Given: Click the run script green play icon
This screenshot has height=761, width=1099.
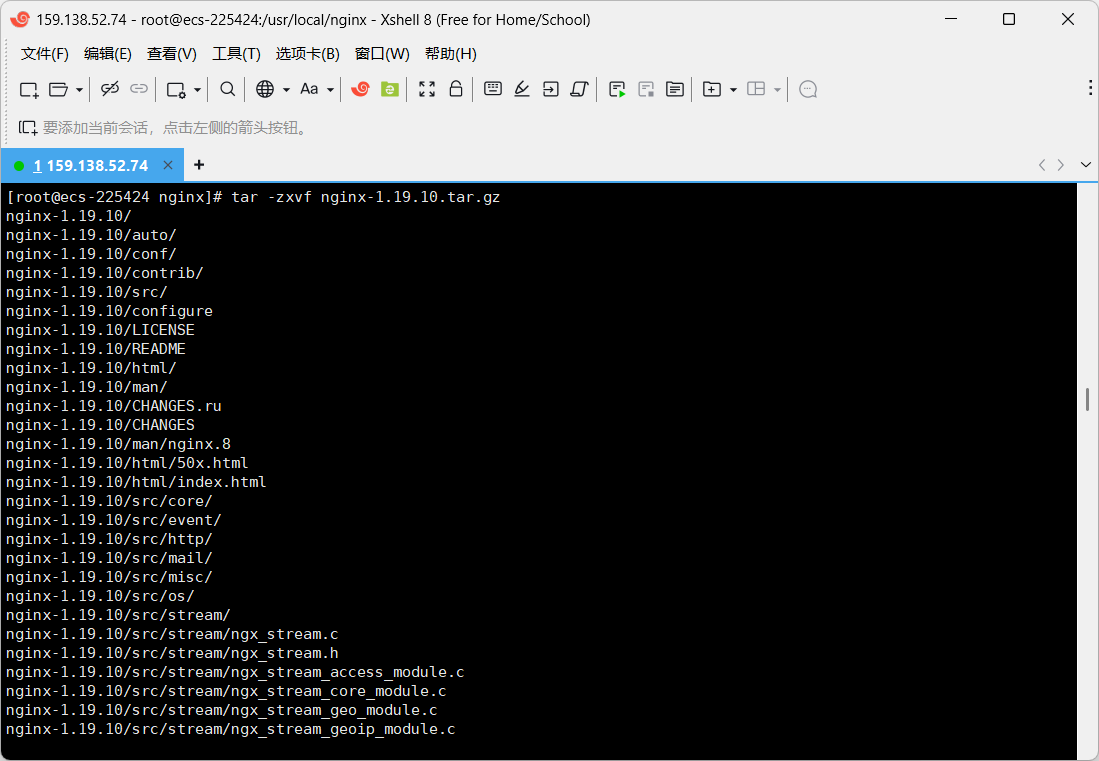Looking at the screenshot, I should 617,89.
